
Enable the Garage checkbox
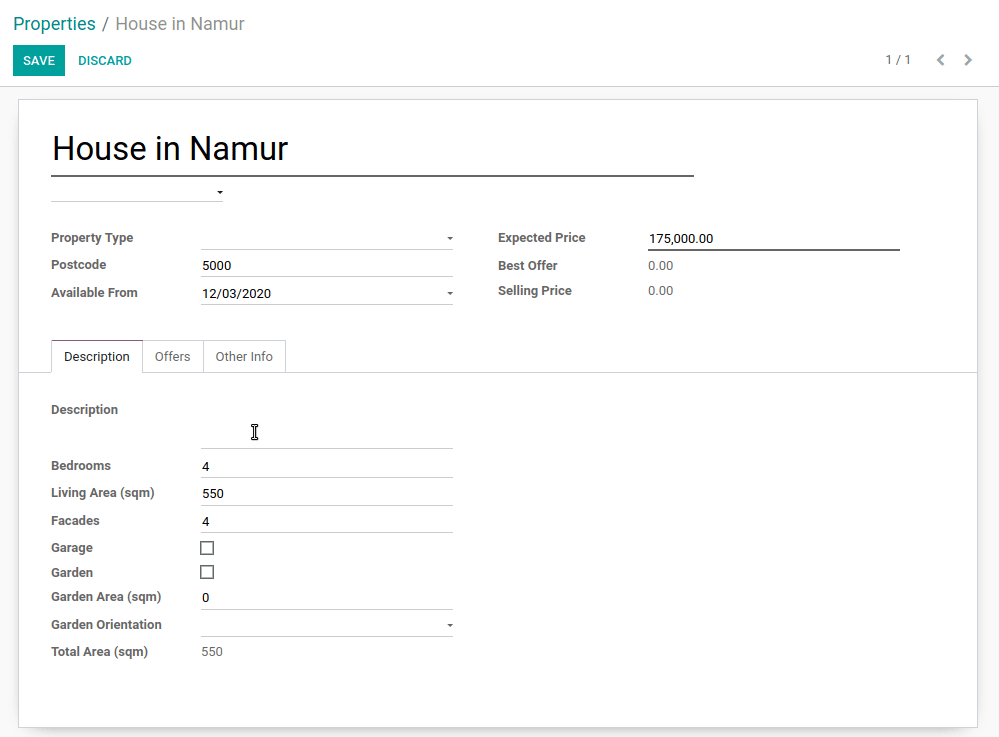pyautogui.click(x=207, y=548)
